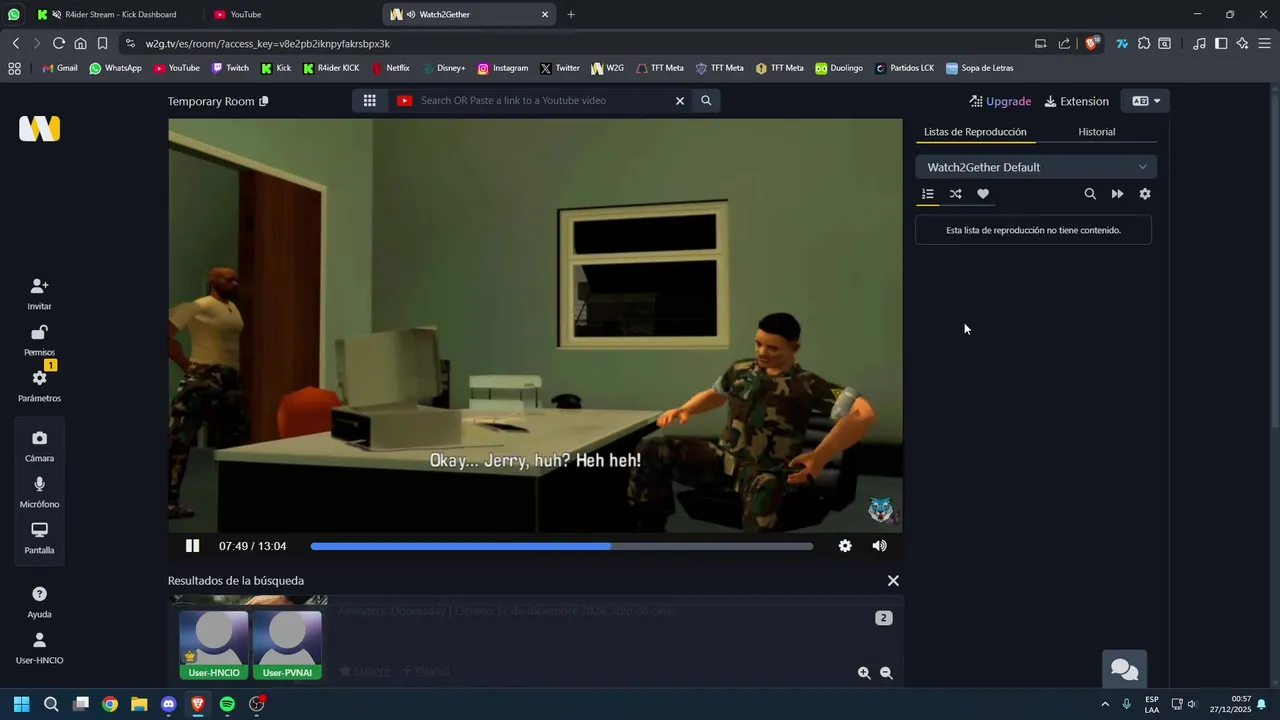Open Discord from the taskbar
1280x720 pixels.
[x=168, y=704]
